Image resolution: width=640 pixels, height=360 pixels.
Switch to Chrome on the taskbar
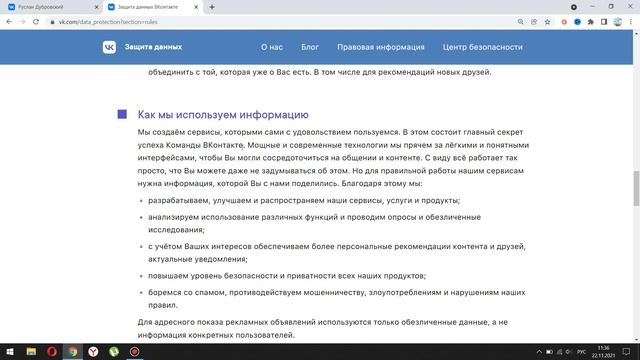(x=73, y=351)
